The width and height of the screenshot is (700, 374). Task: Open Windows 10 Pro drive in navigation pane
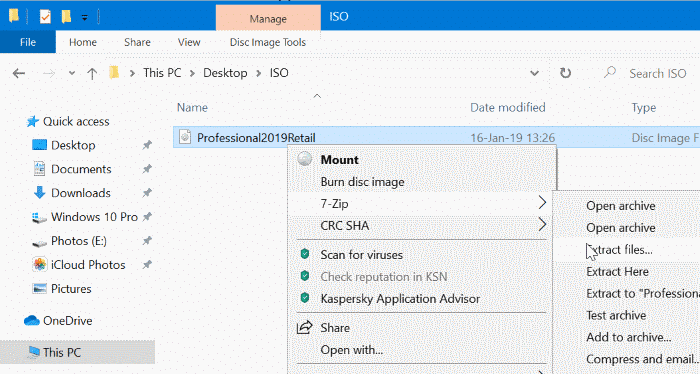[x=94, y=217]
